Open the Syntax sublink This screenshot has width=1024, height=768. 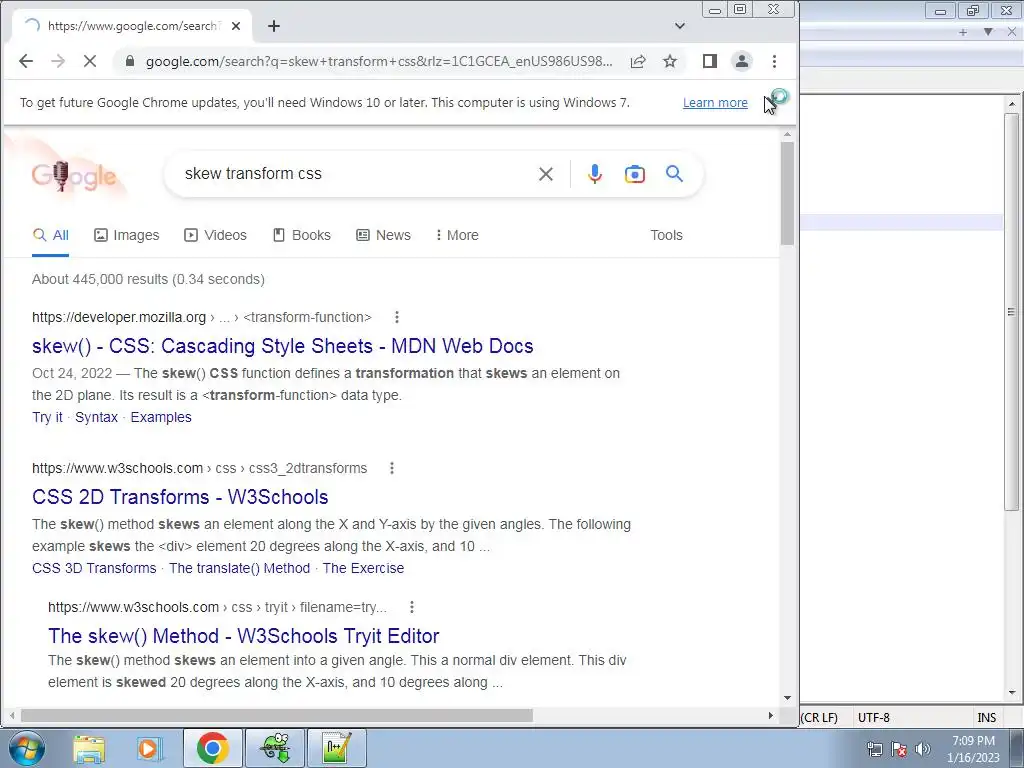pos(96,417)
